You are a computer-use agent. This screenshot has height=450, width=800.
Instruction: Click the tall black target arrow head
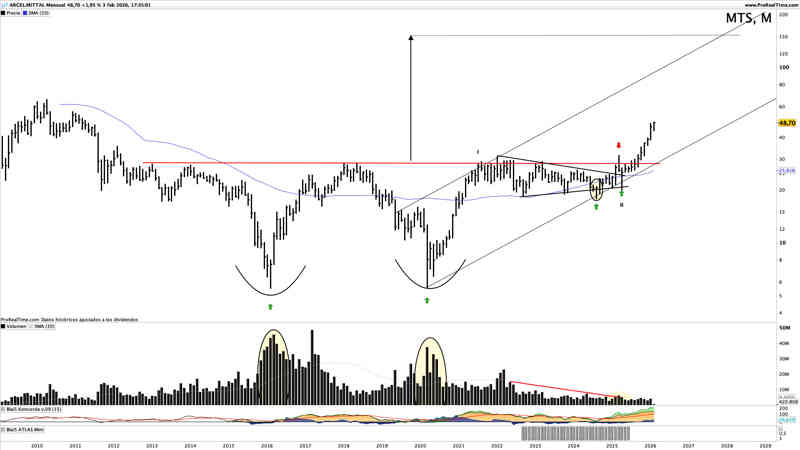click(x=410, y=38)
